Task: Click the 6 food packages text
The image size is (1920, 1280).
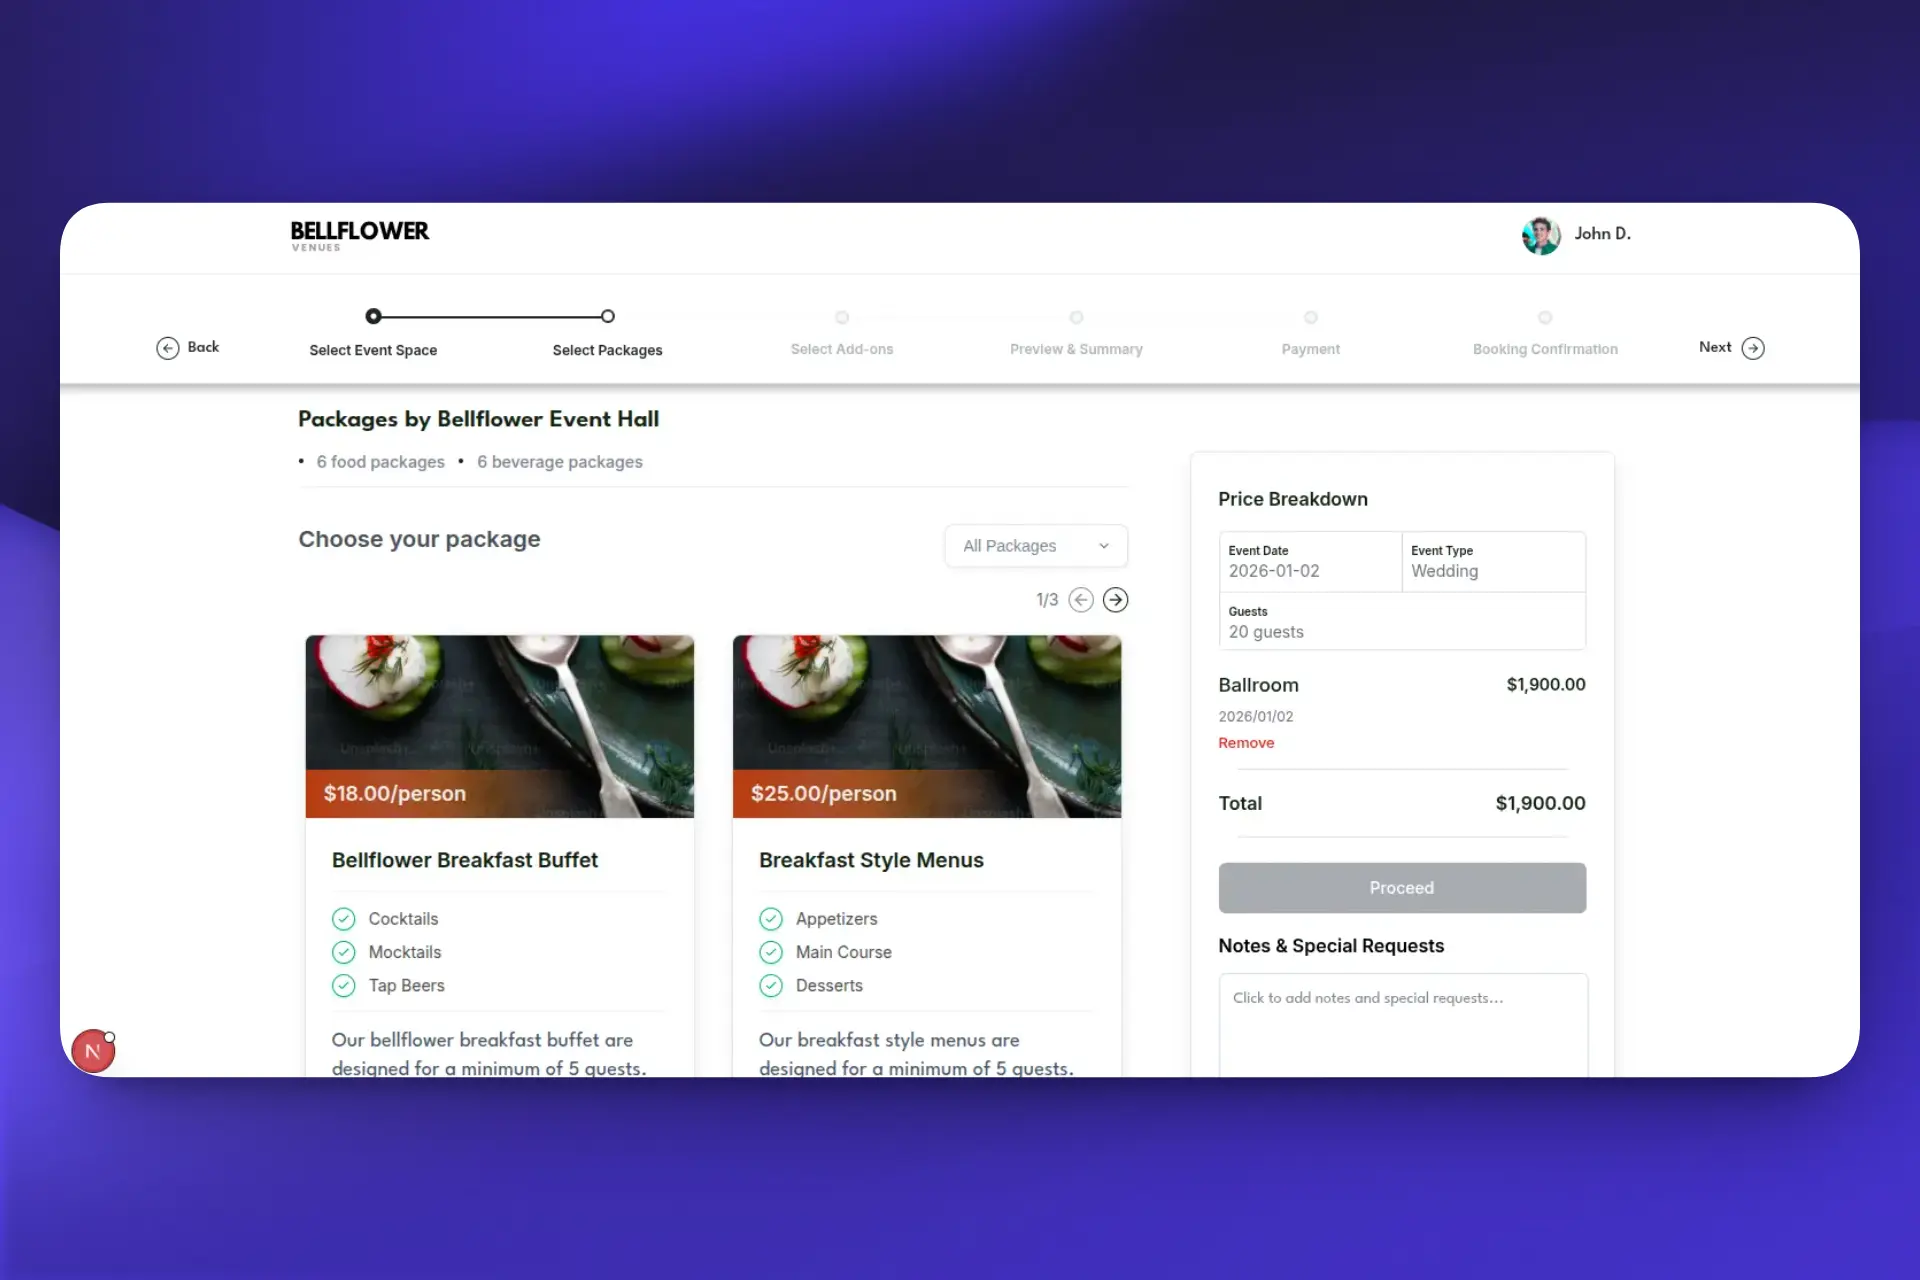Action: [x=380, y=462]
